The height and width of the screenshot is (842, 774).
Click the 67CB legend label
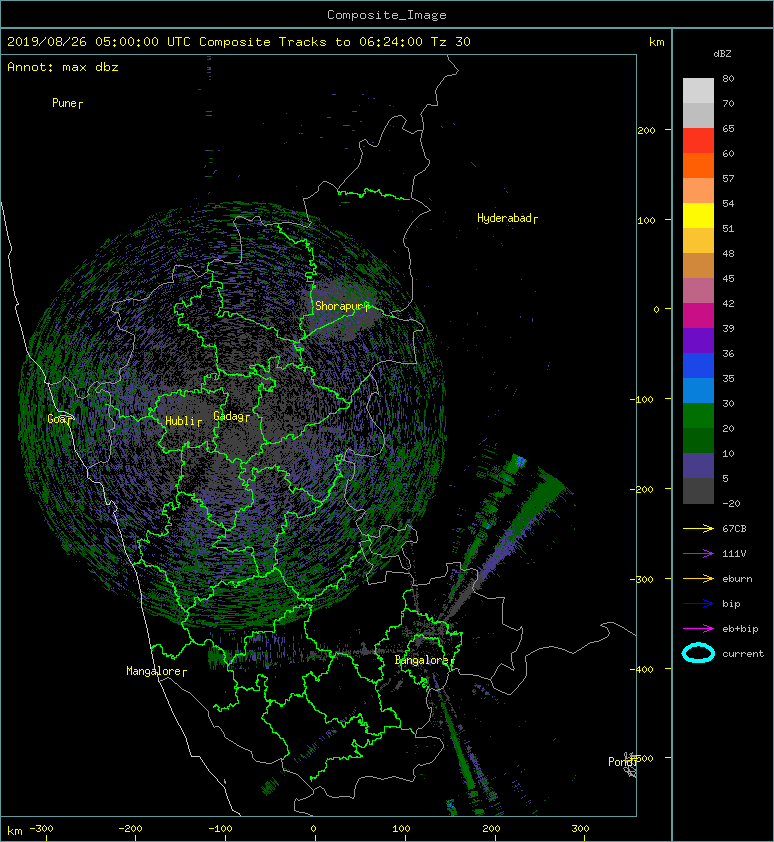tap(734, 529)
